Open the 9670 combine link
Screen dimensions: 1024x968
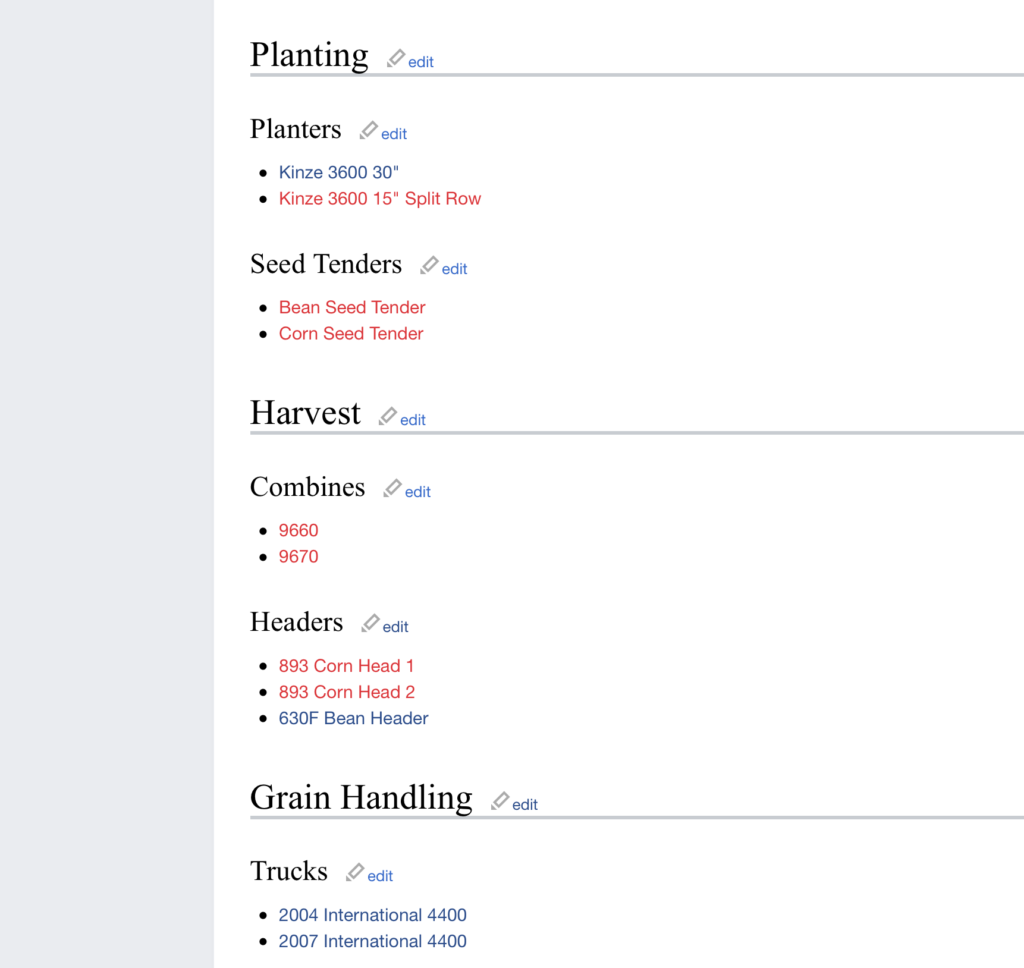pyautogui.click(x=298, y=557)
